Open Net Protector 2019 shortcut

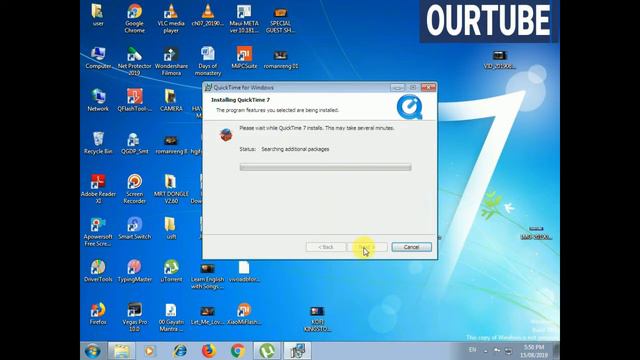click(x=134, y=61)
